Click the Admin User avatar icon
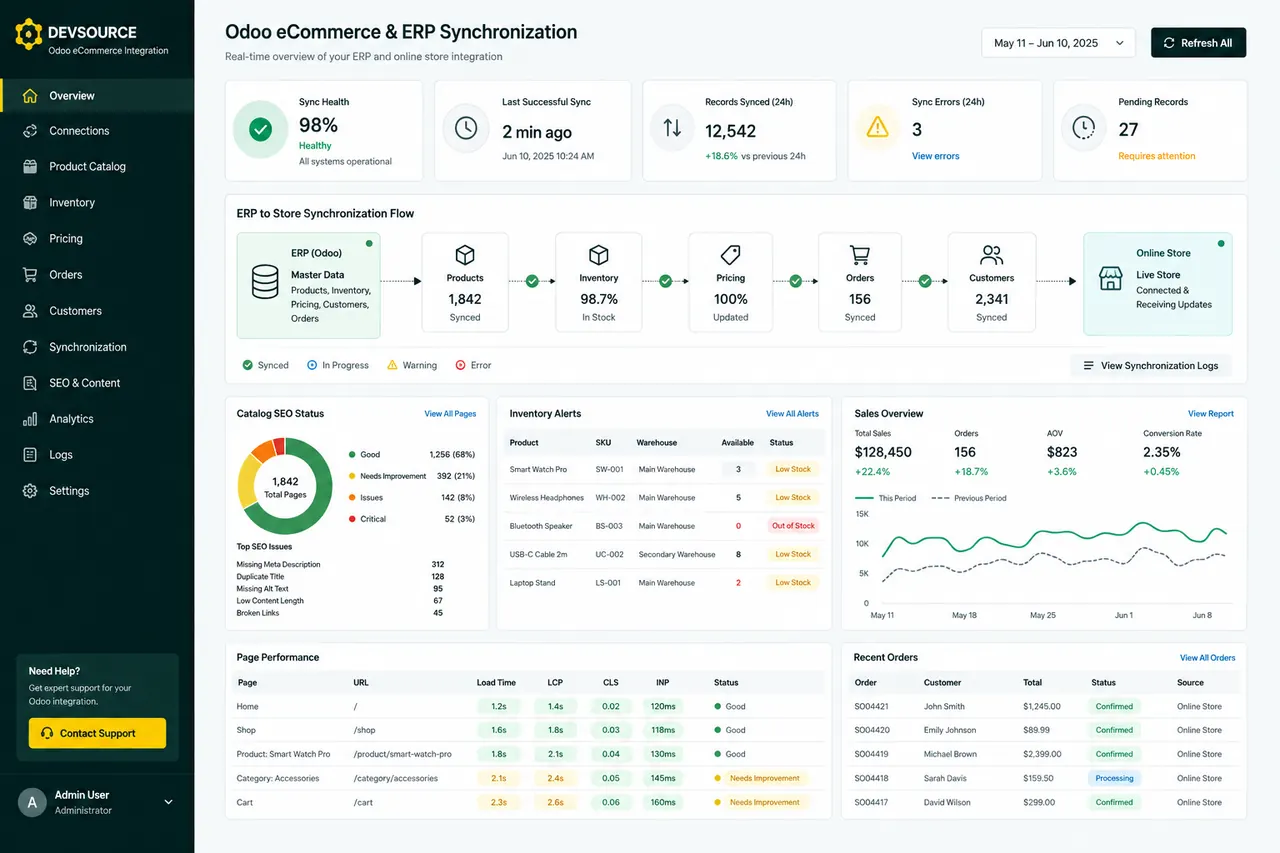Viewport: 1280px width, 853px height. coord(33,802)
